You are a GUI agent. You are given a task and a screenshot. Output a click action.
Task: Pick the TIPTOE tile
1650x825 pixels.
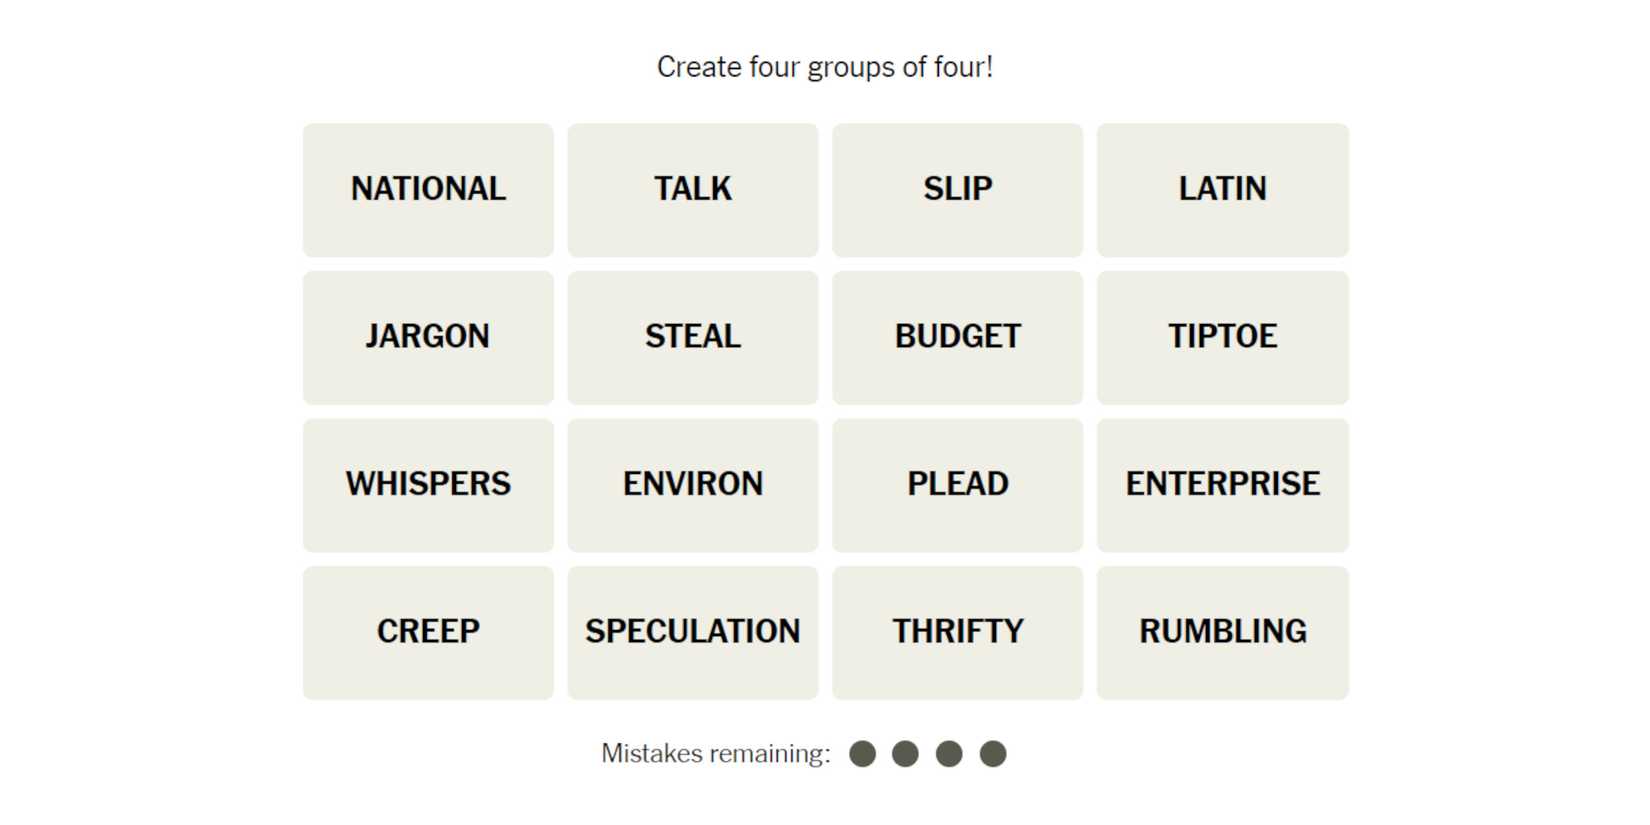(1222, 337)
